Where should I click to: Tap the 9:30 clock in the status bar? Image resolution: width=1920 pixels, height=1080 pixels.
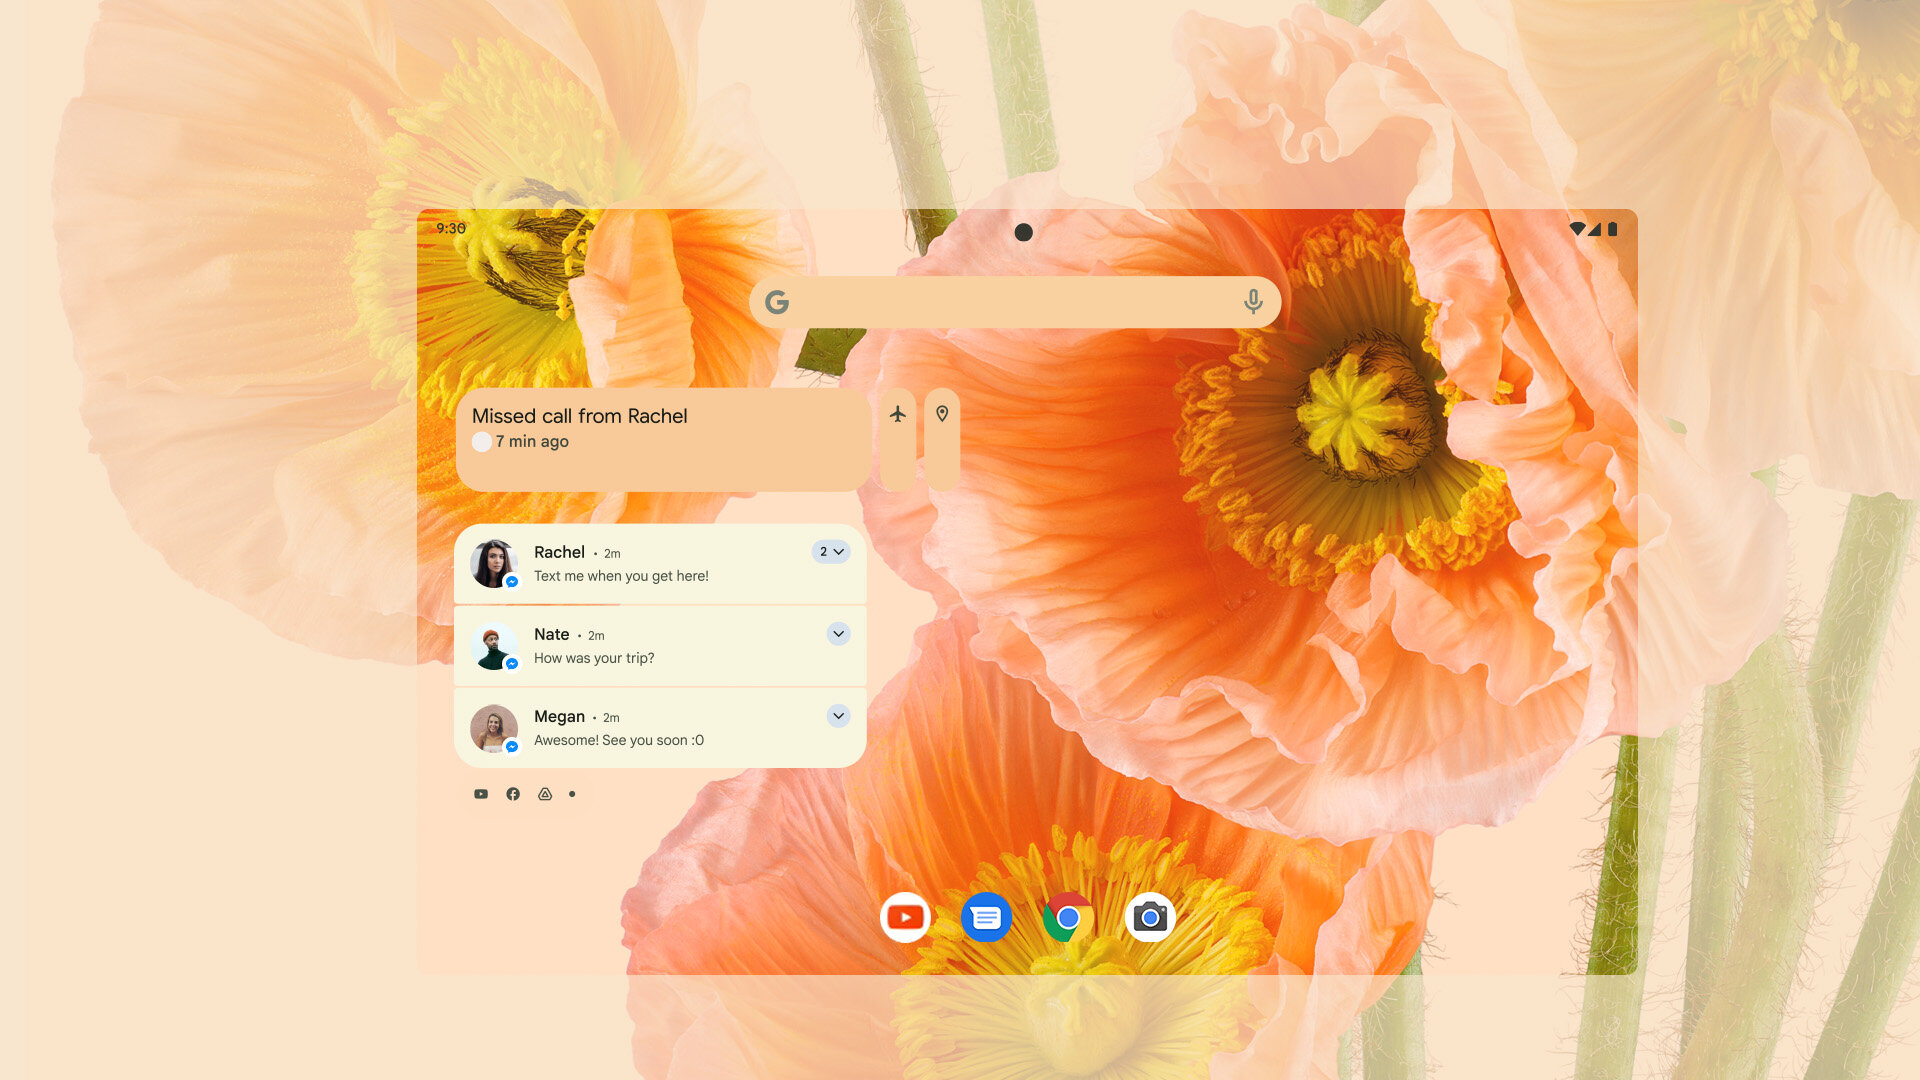[x=449, y=228]
